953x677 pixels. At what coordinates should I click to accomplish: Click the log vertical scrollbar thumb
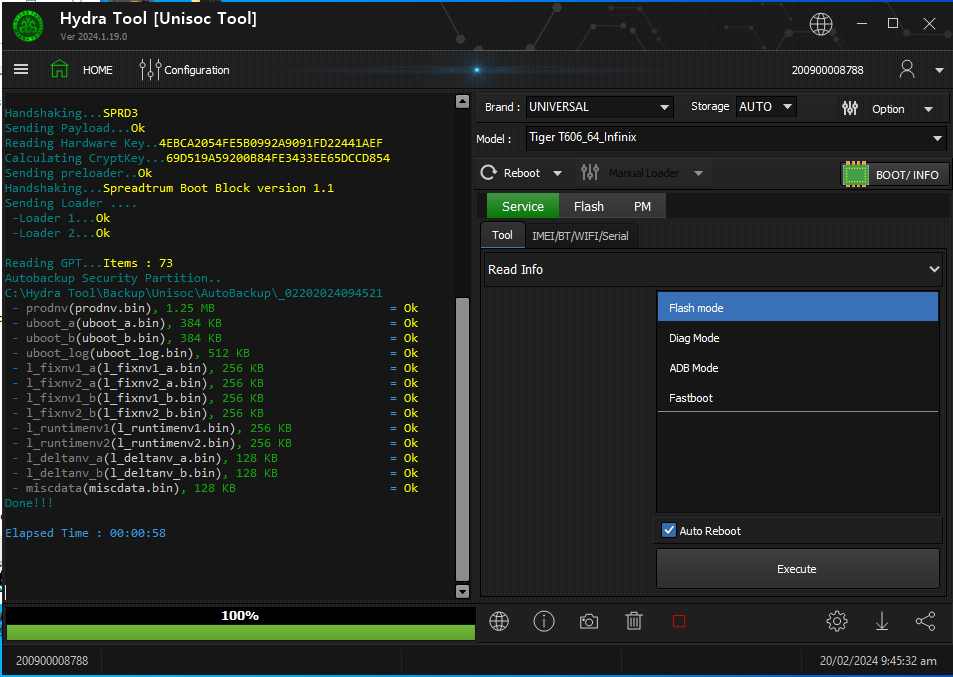click(x=463, y=439)
